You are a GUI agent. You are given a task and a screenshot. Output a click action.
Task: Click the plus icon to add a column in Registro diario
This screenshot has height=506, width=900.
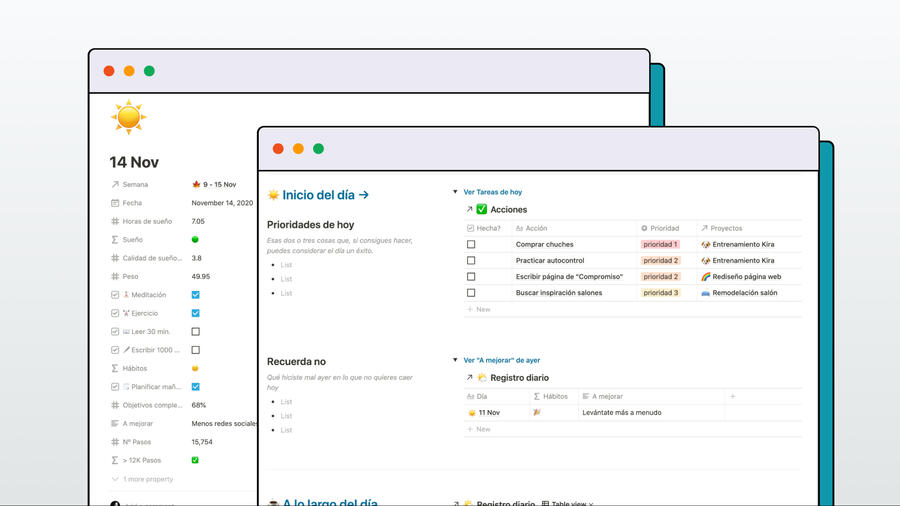click(x=732, y=396)
